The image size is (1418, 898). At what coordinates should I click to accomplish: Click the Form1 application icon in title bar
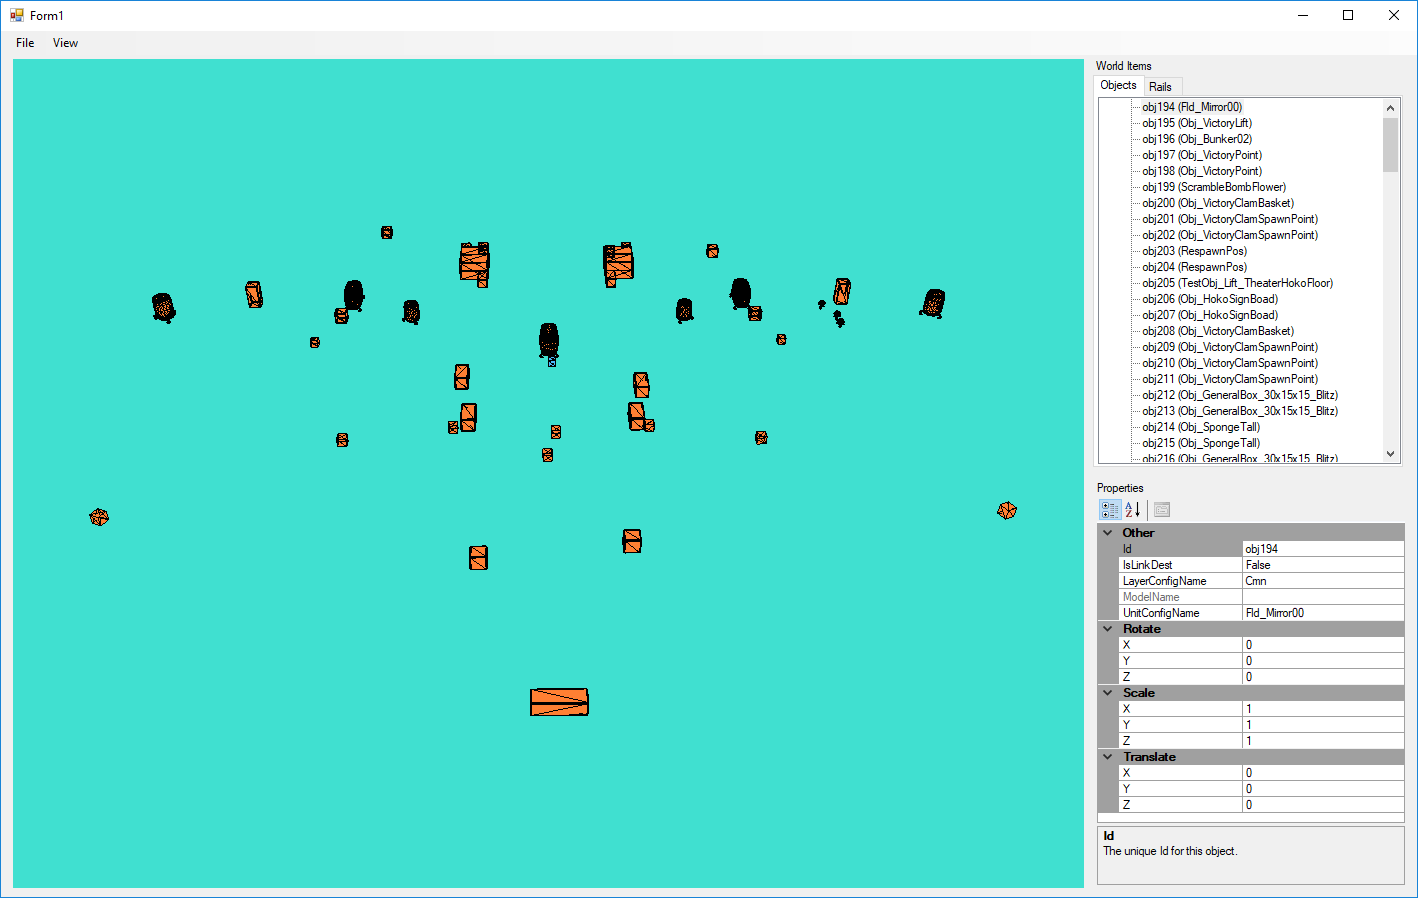click(x=16, y=15)
